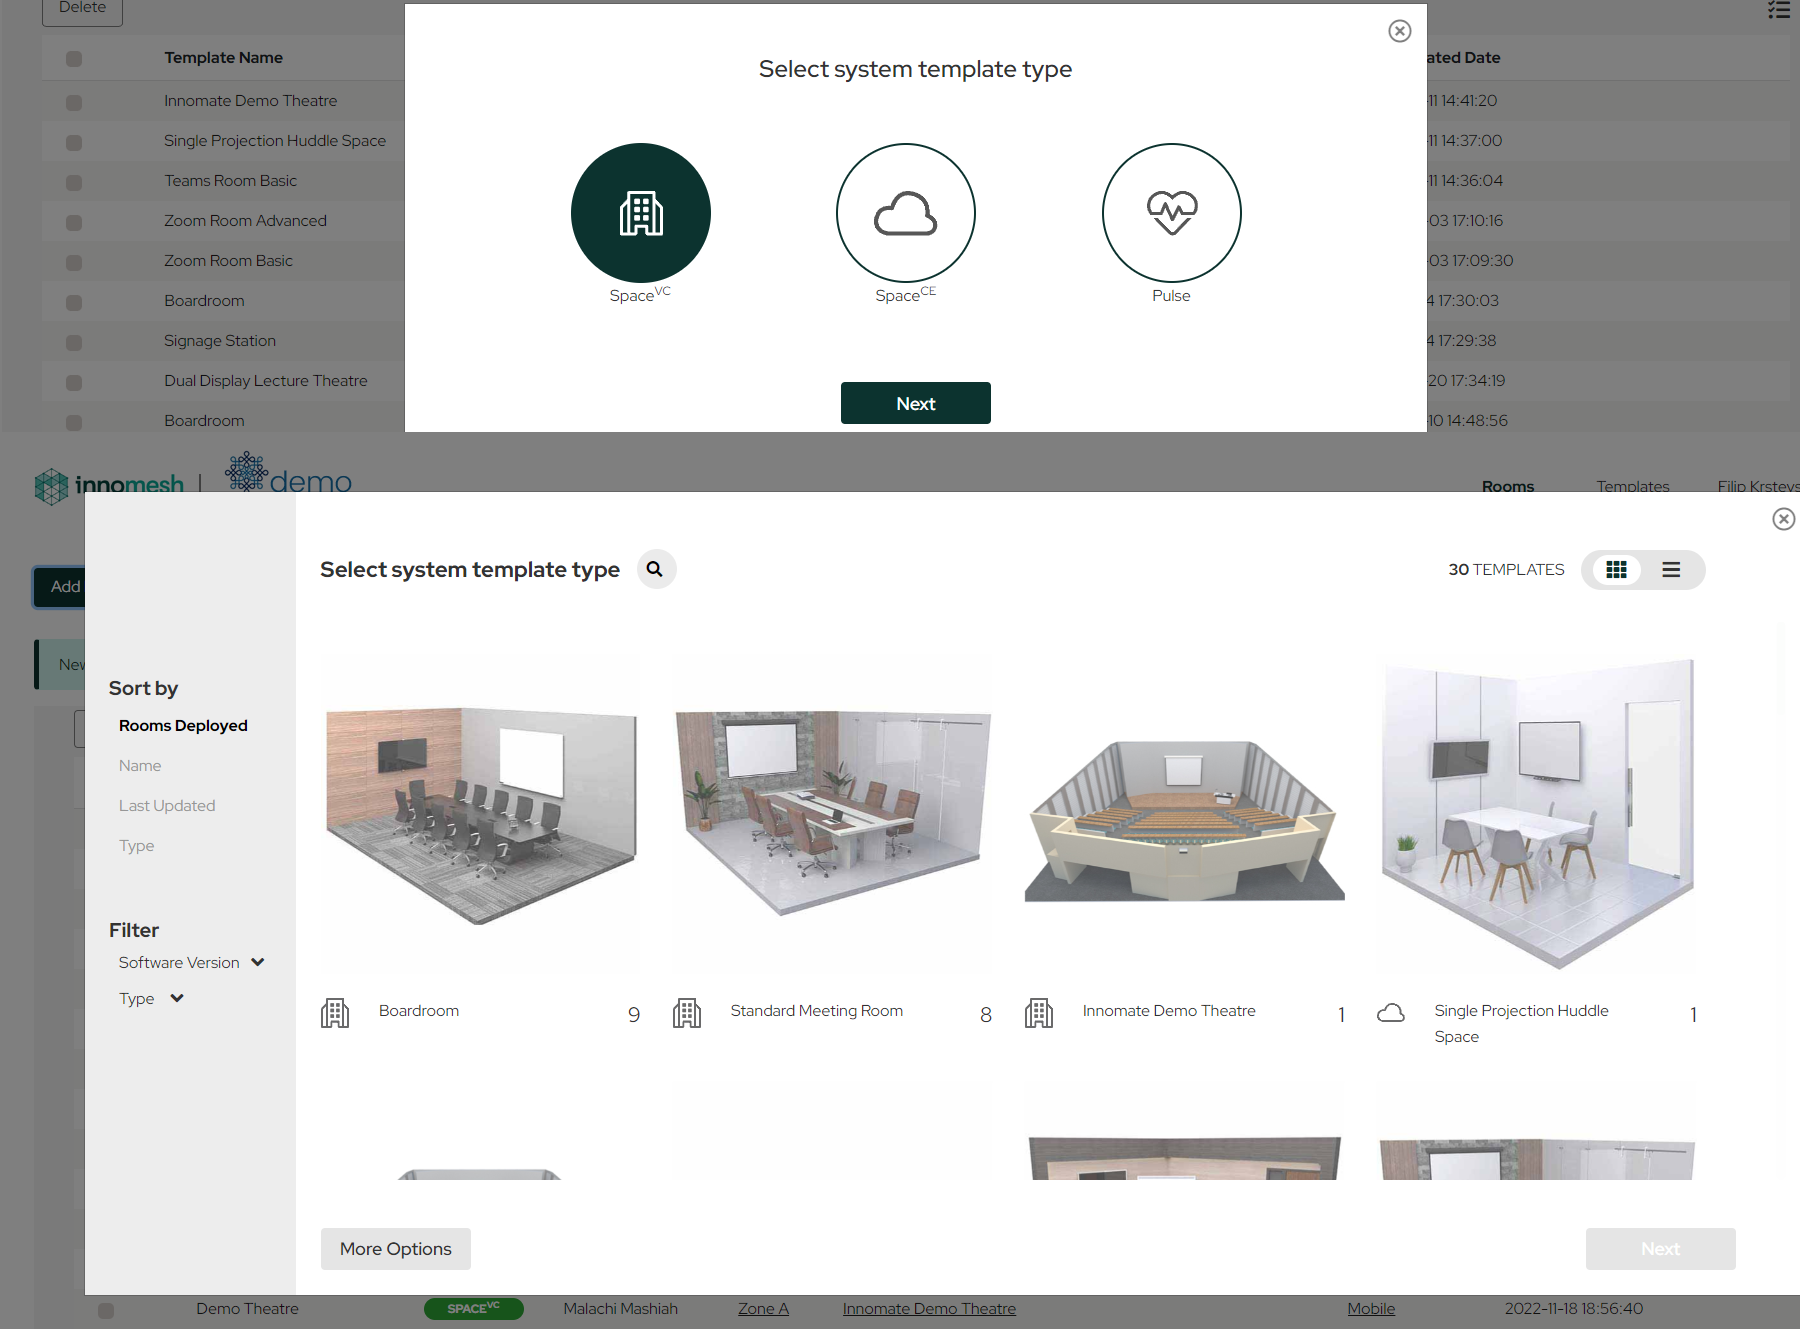This screenshot has width=1800, height=1329.
Task: Open the template search magnifier
Action: [x=655, y=569]
